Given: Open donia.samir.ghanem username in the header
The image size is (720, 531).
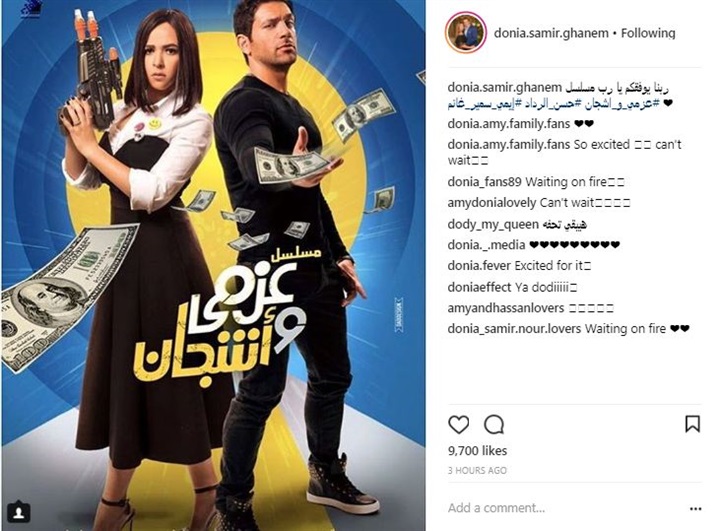Looking at the screenshot, I should pos(551,33).
